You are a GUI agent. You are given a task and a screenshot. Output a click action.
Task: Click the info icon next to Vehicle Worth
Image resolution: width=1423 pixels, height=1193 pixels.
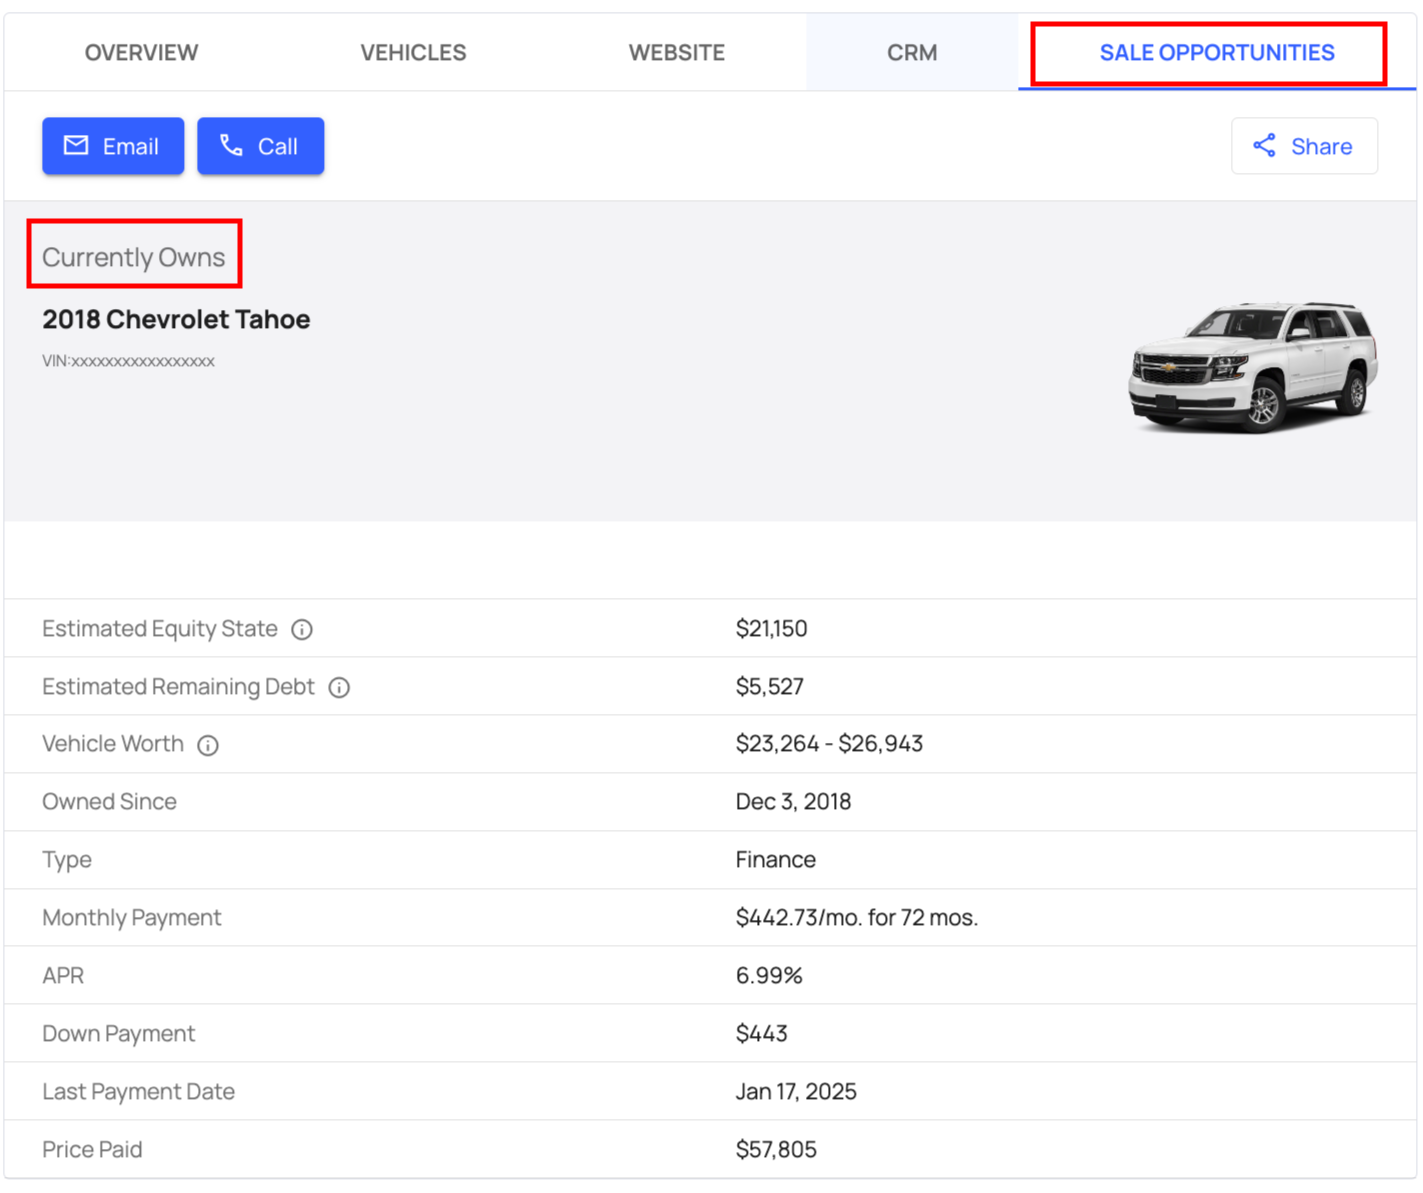(x=208, y=745)
